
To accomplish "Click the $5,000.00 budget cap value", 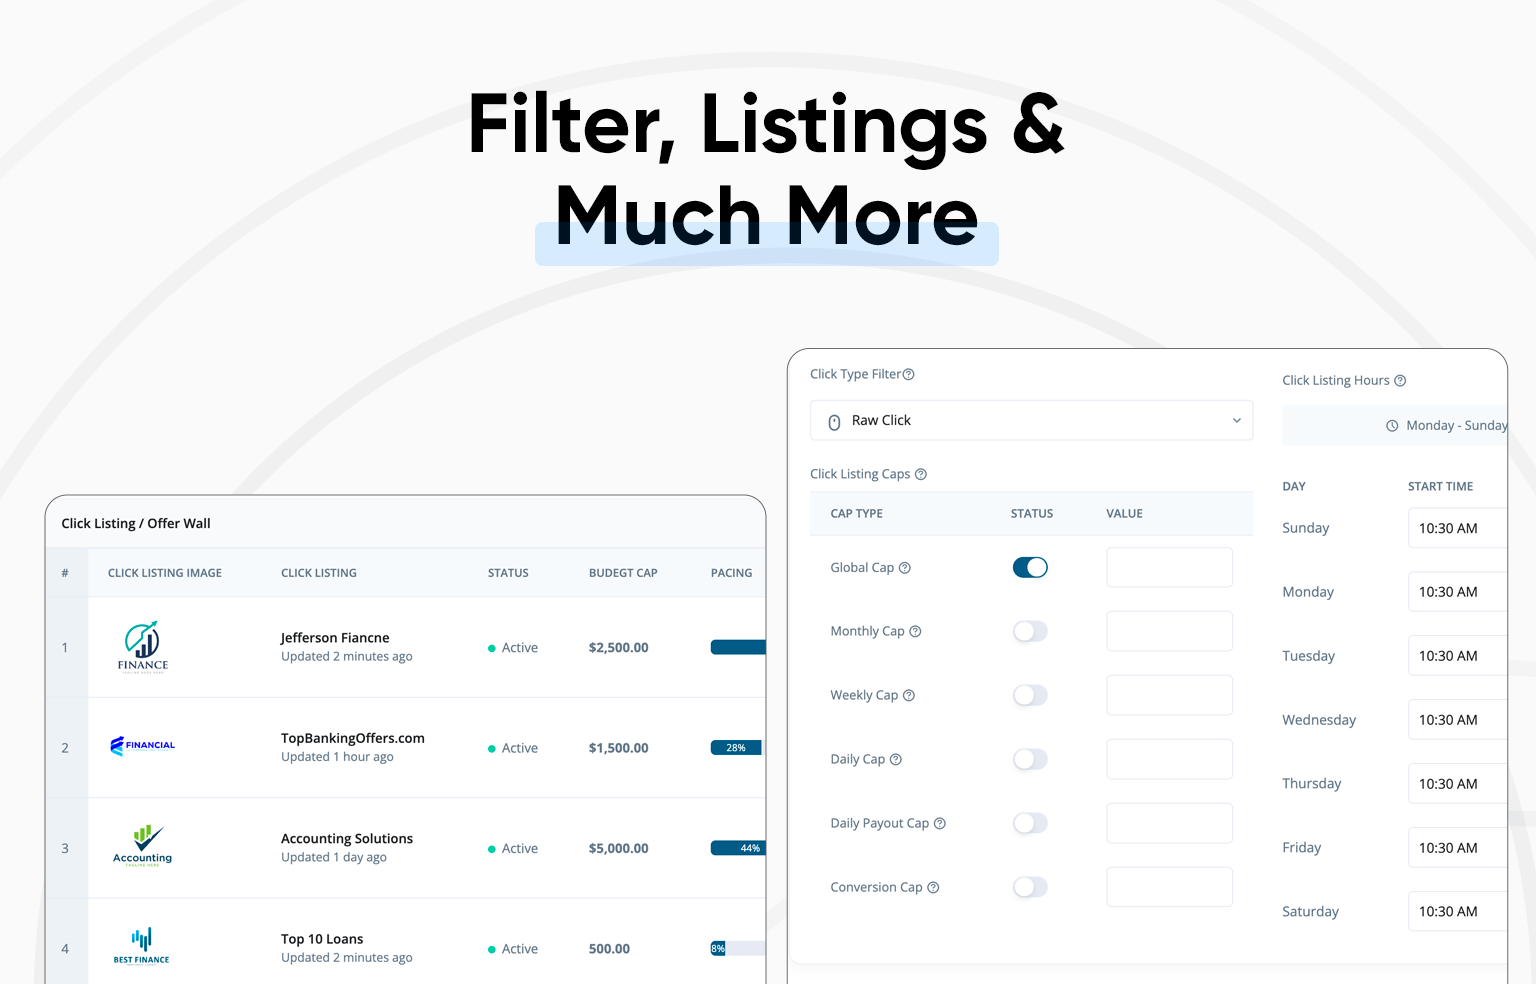I will (618, 848).
